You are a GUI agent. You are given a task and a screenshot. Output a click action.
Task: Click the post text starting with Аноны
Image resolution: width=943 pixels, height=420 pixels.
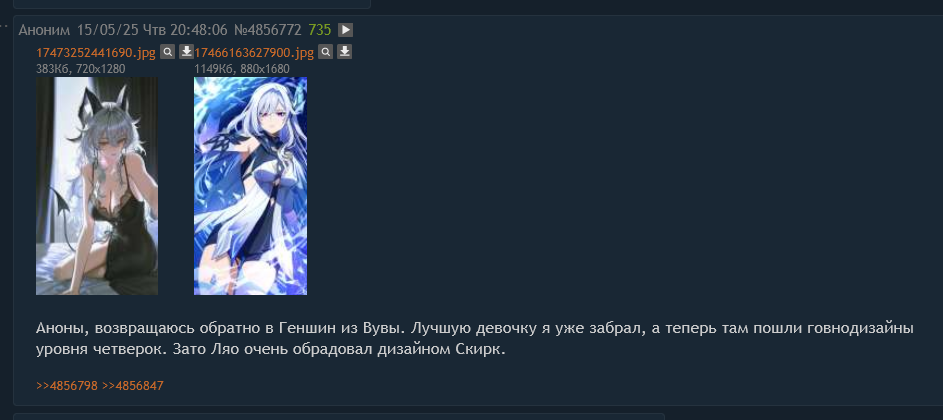click(475, 339)
